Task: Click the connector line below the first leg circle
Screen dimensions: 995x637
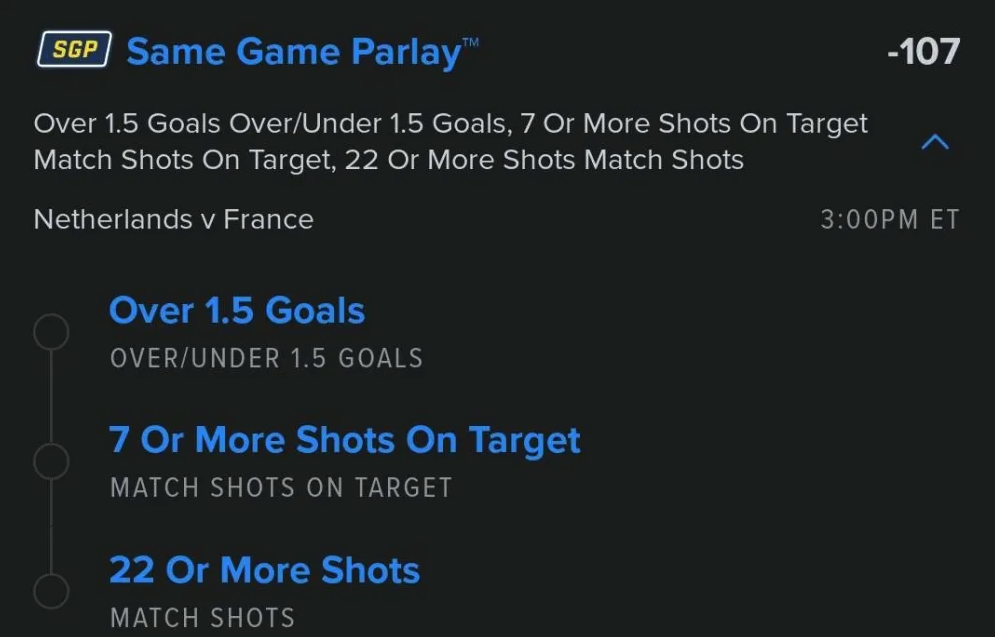Action: 51,397
